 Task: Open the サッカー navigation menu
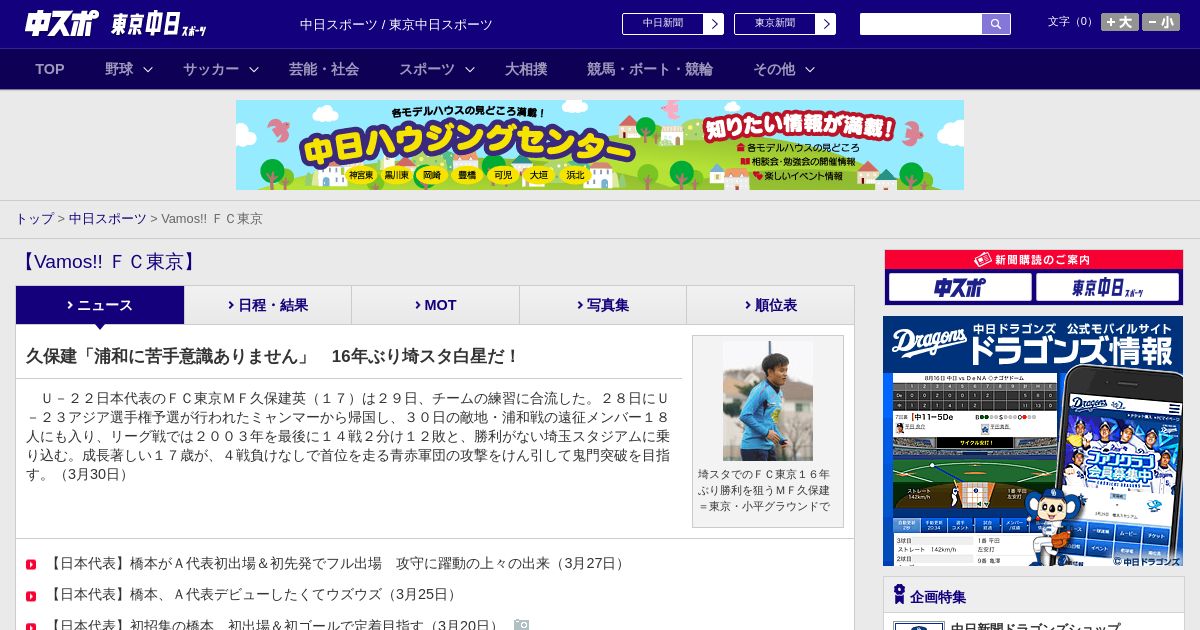[211, 69]
